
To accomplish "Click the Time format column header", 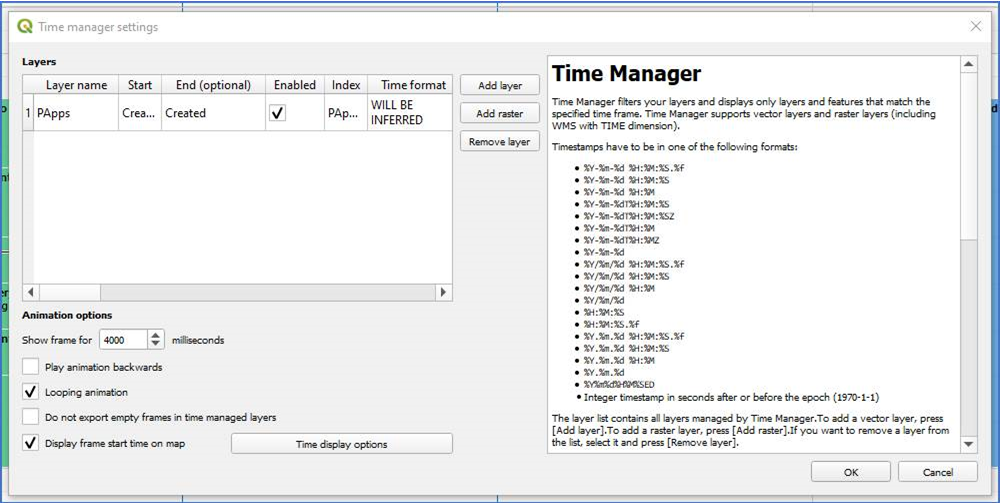I will pyautogui.click(x=410, y=85).
